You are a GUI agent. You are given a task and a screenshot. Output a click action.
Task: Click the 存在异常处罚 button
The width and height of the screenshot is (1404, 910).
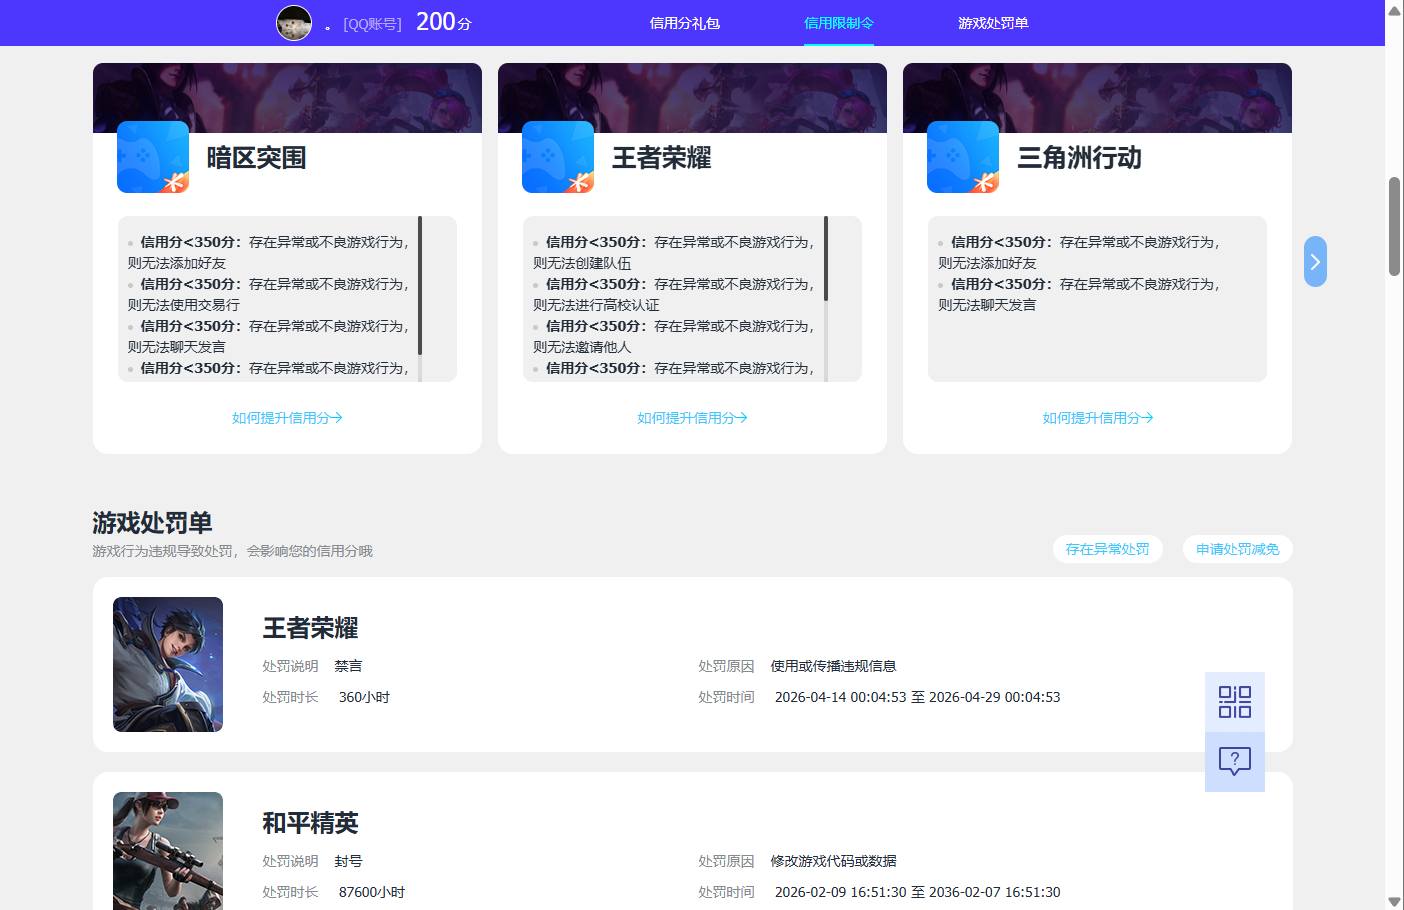pyautogui.click(x=1107, y=549)
